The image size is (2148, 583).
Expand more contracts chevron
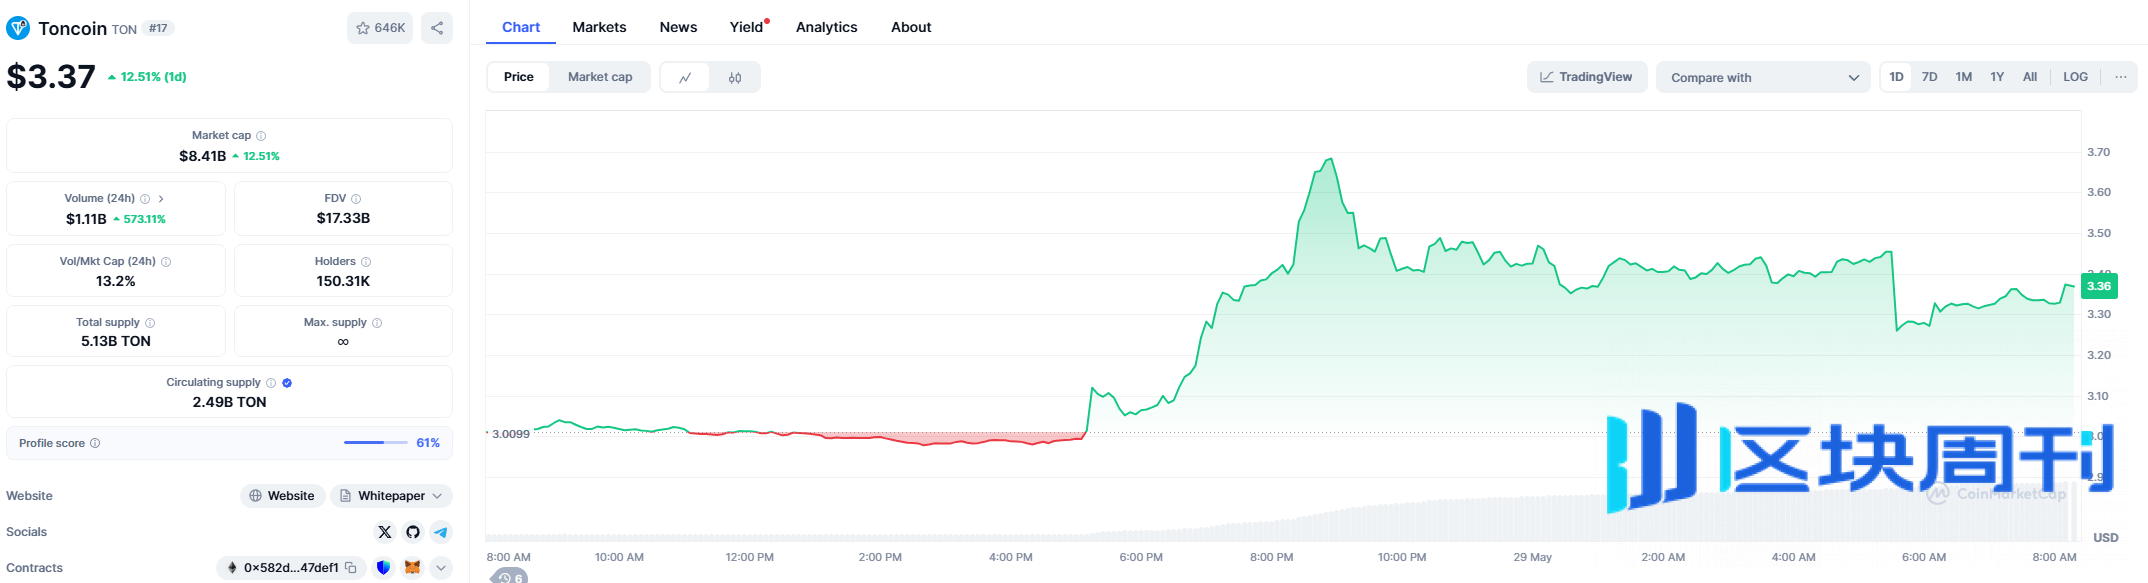pos(441,568)
